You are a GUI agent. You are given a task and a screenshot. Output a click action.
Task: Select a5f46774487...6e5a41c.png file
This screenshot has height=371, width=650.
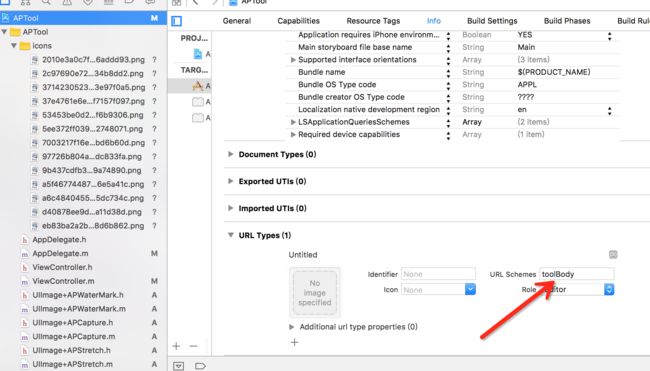point(93,184)
